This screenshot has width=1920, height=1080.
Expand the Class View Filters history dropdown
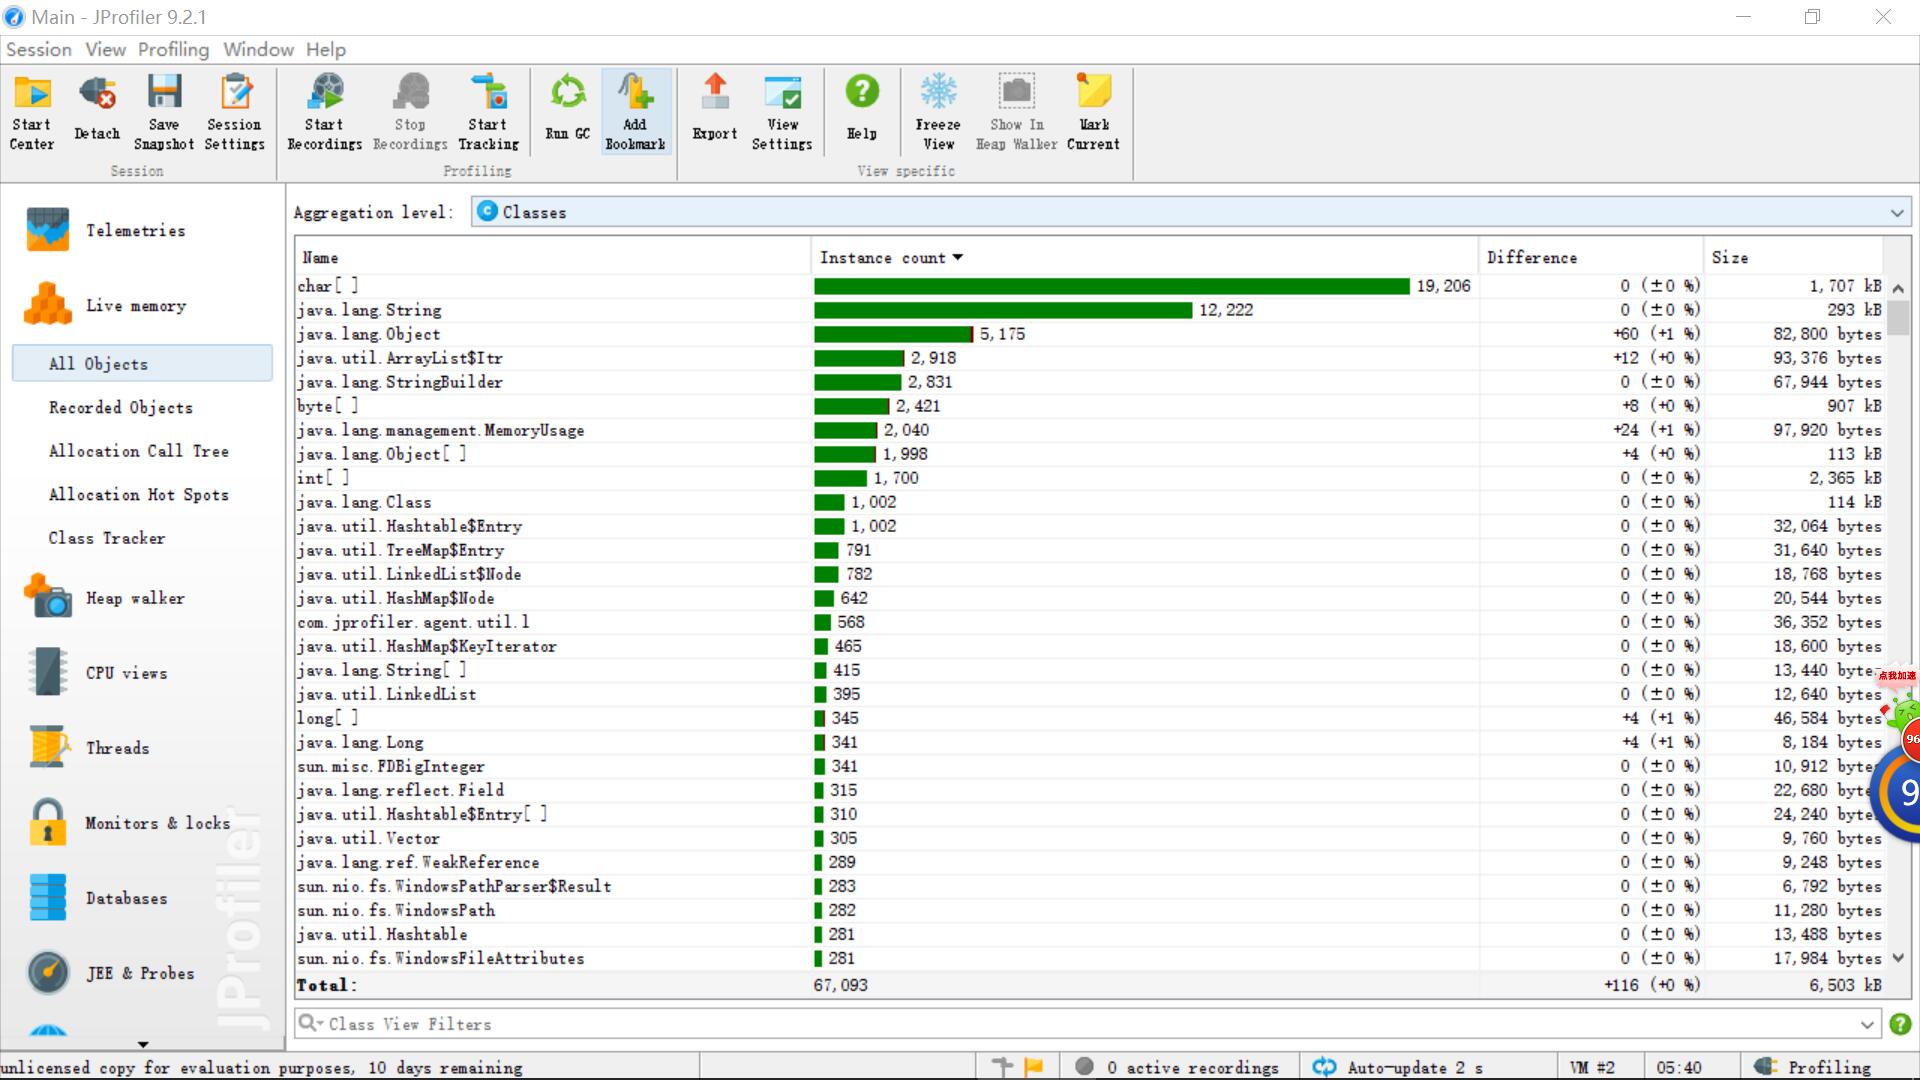click(1867, 1024)
